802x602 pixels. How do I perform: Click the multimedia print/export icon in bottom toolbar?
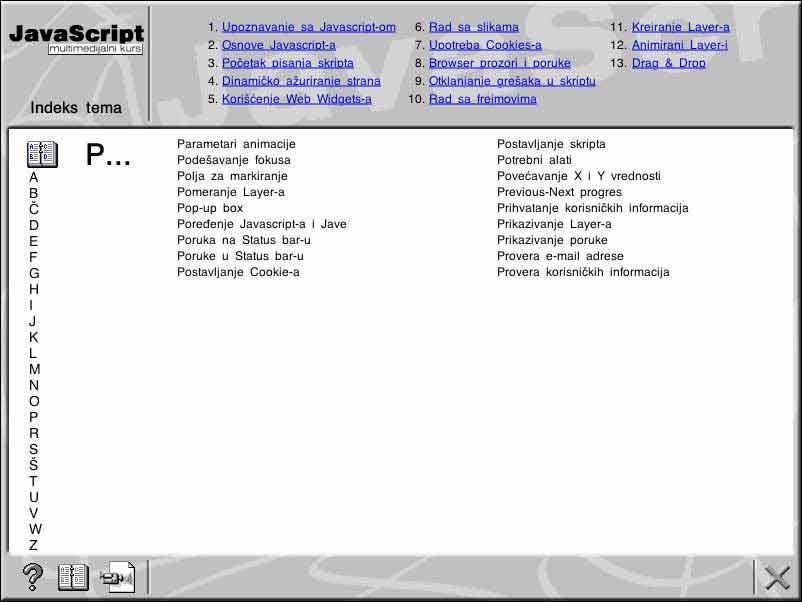118,577
